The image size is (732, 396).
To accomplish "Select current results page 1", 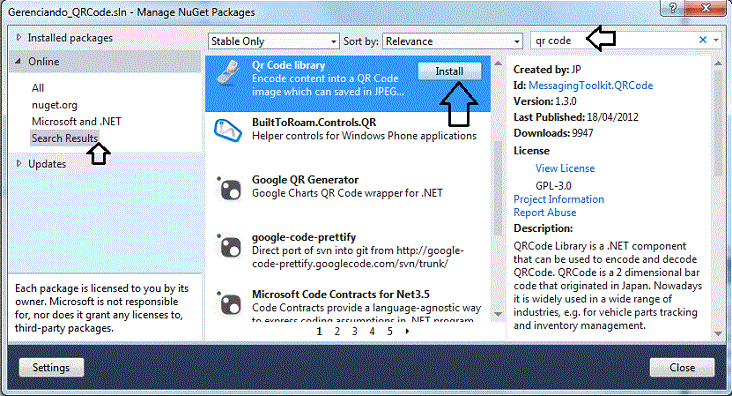I will pyautogui.click(x=319, y=331).
